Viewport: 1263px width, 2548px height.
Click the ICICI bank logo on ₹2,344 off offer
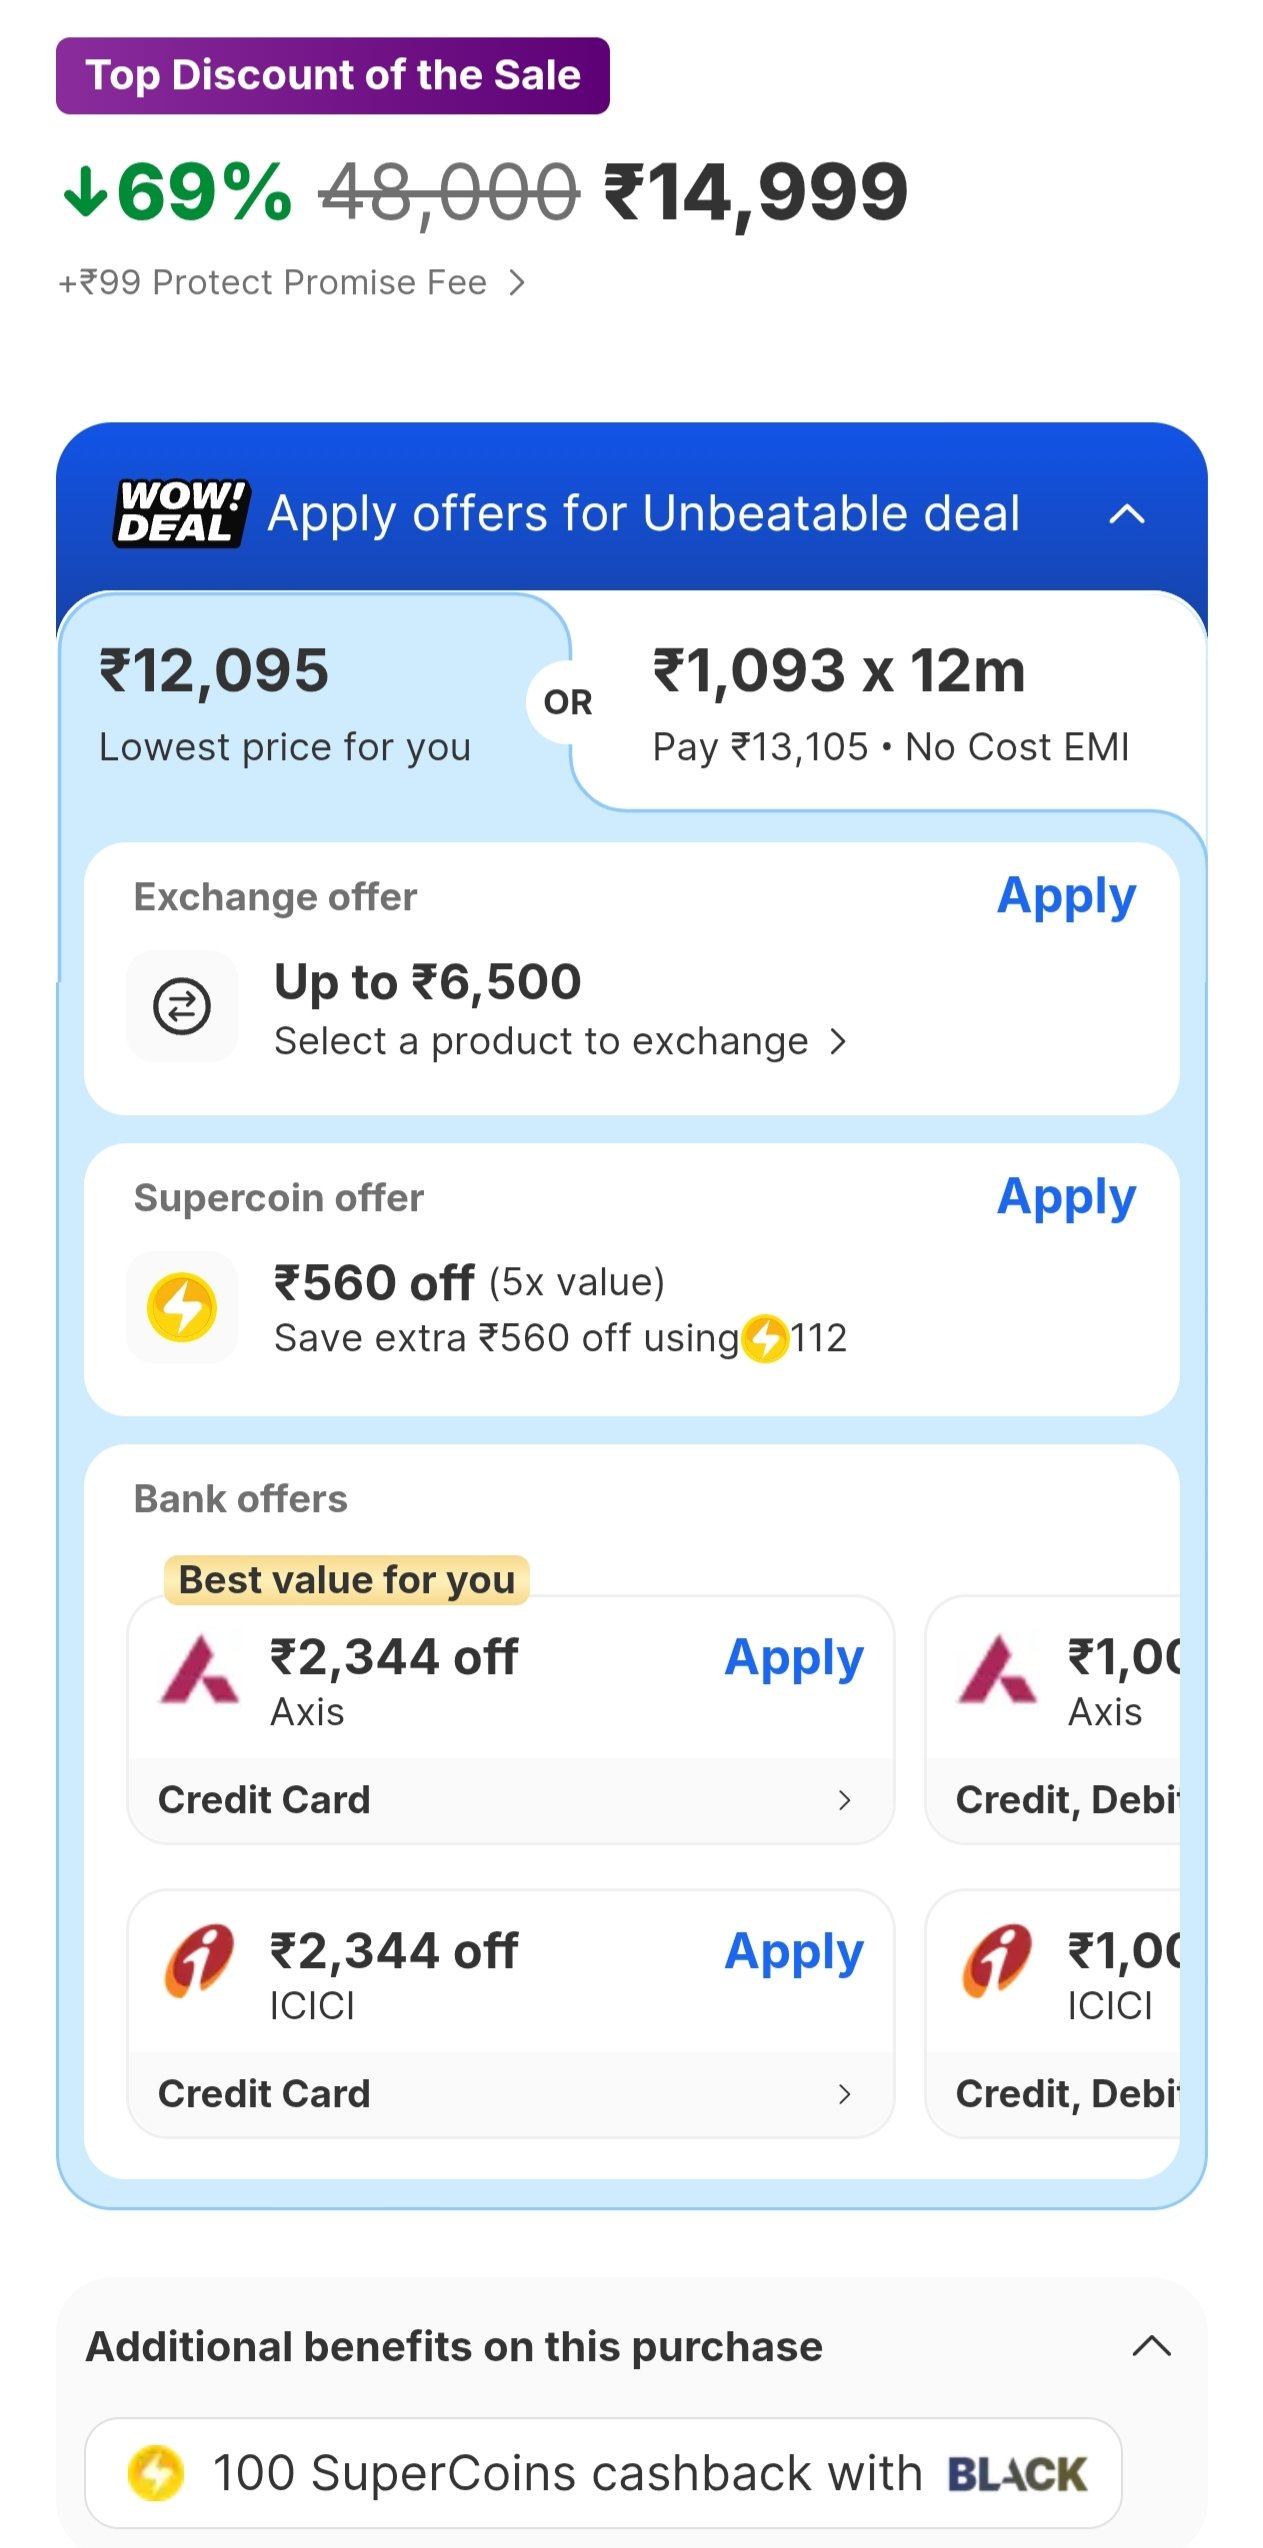click(x=199, y=1961)
